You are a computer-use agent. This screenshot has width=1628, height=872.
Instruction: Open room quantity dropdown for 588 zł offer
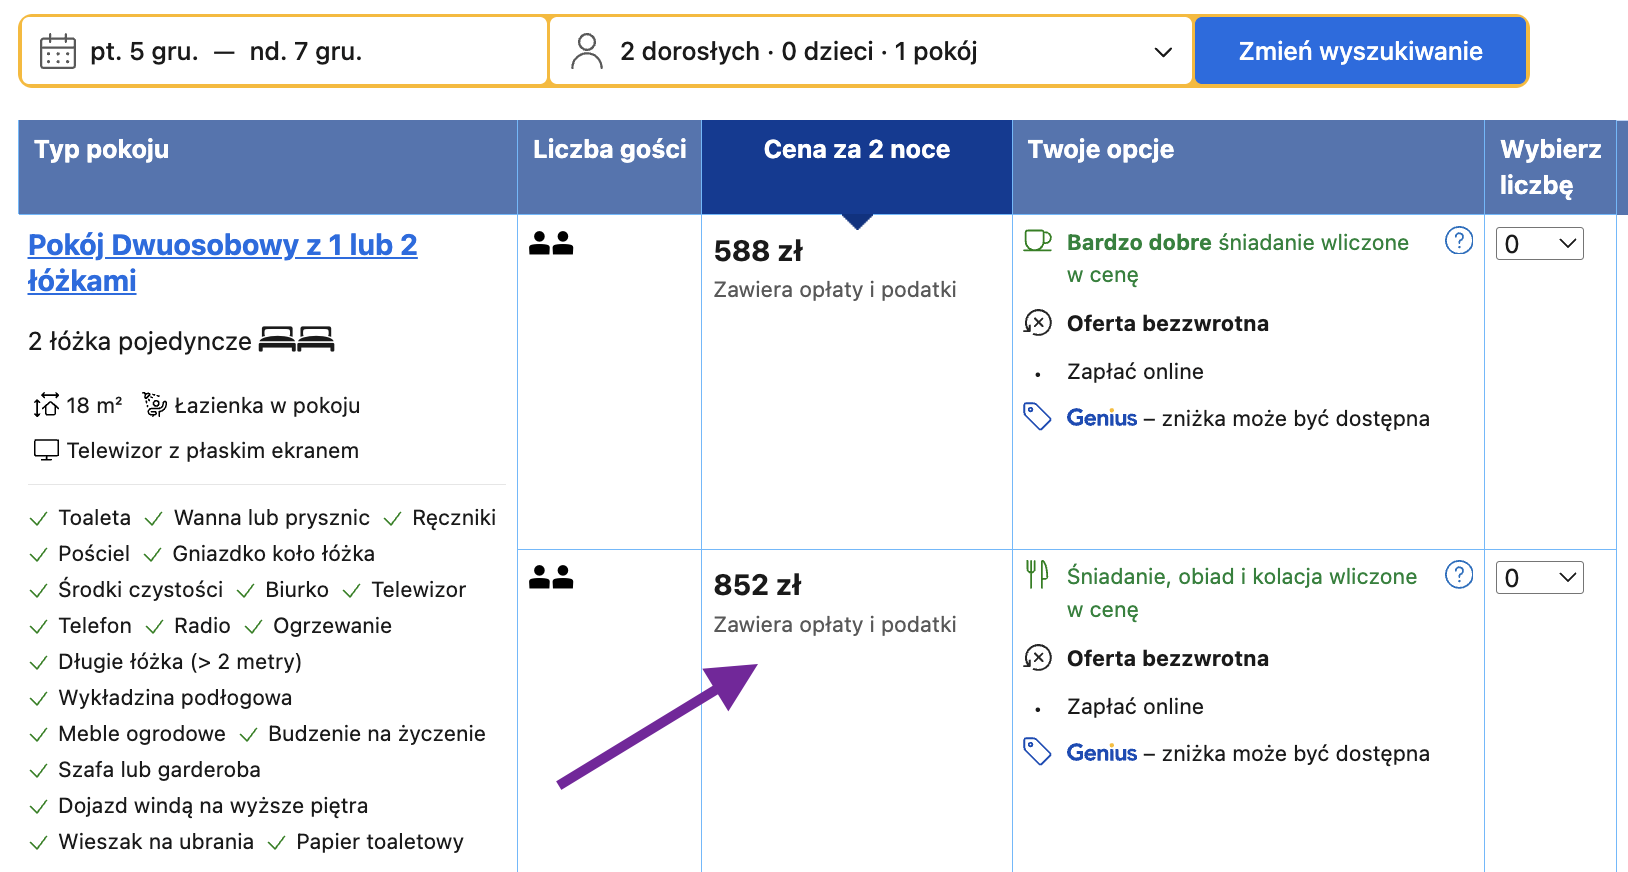[1539, 243]
